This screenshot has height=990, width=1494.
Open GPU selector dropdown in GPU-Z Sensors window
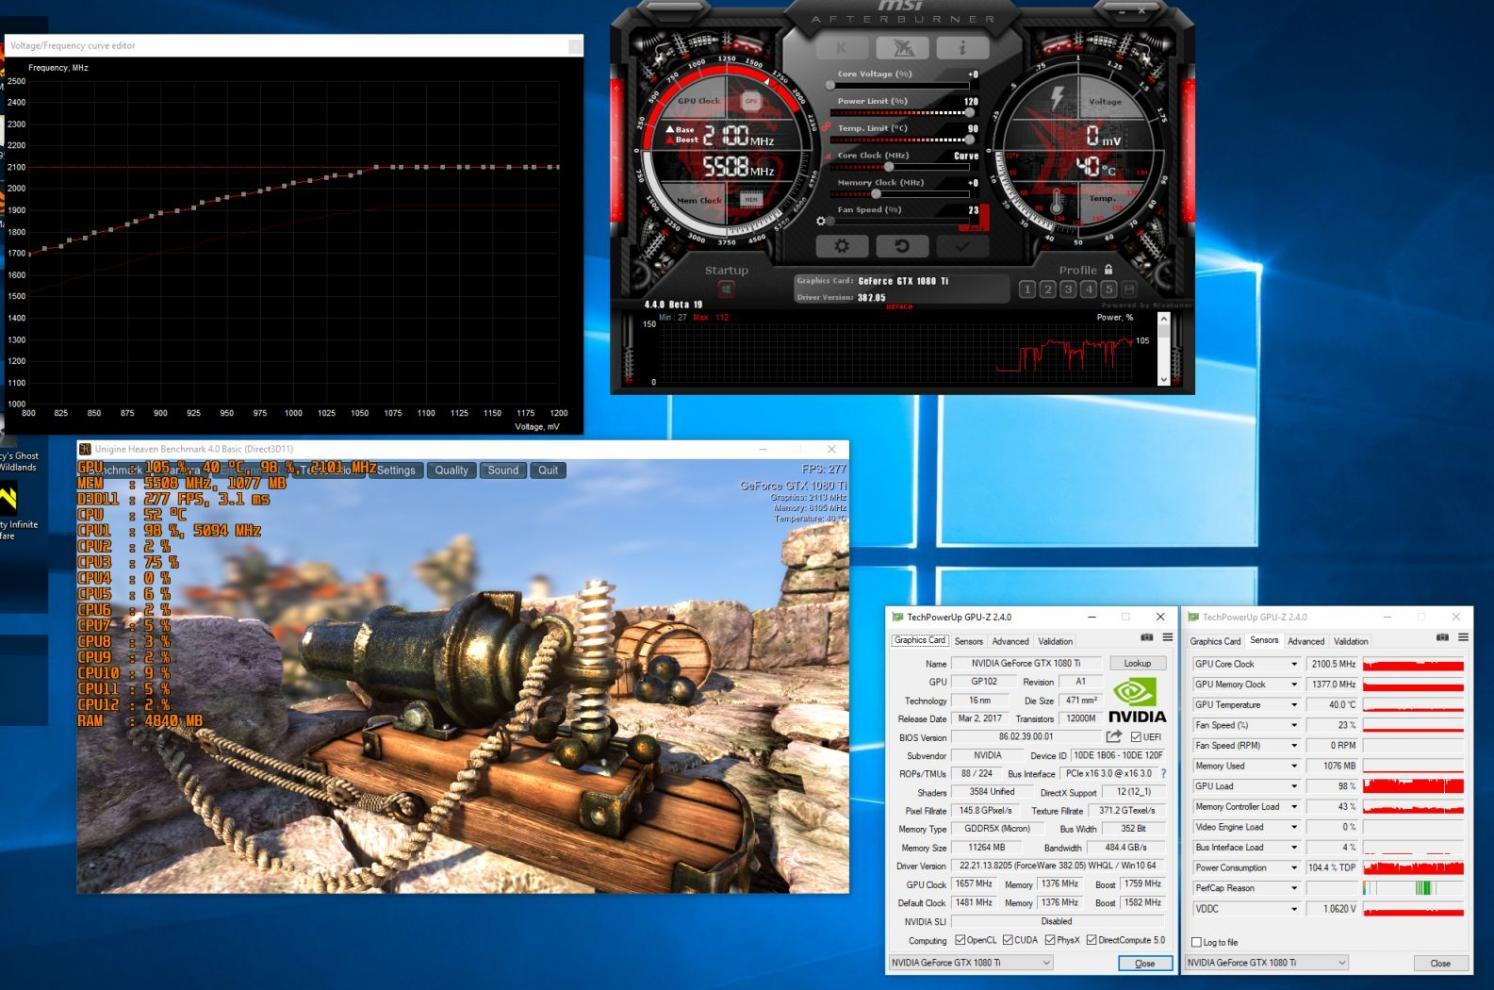pyautogui.click(x=1266, y=962)
